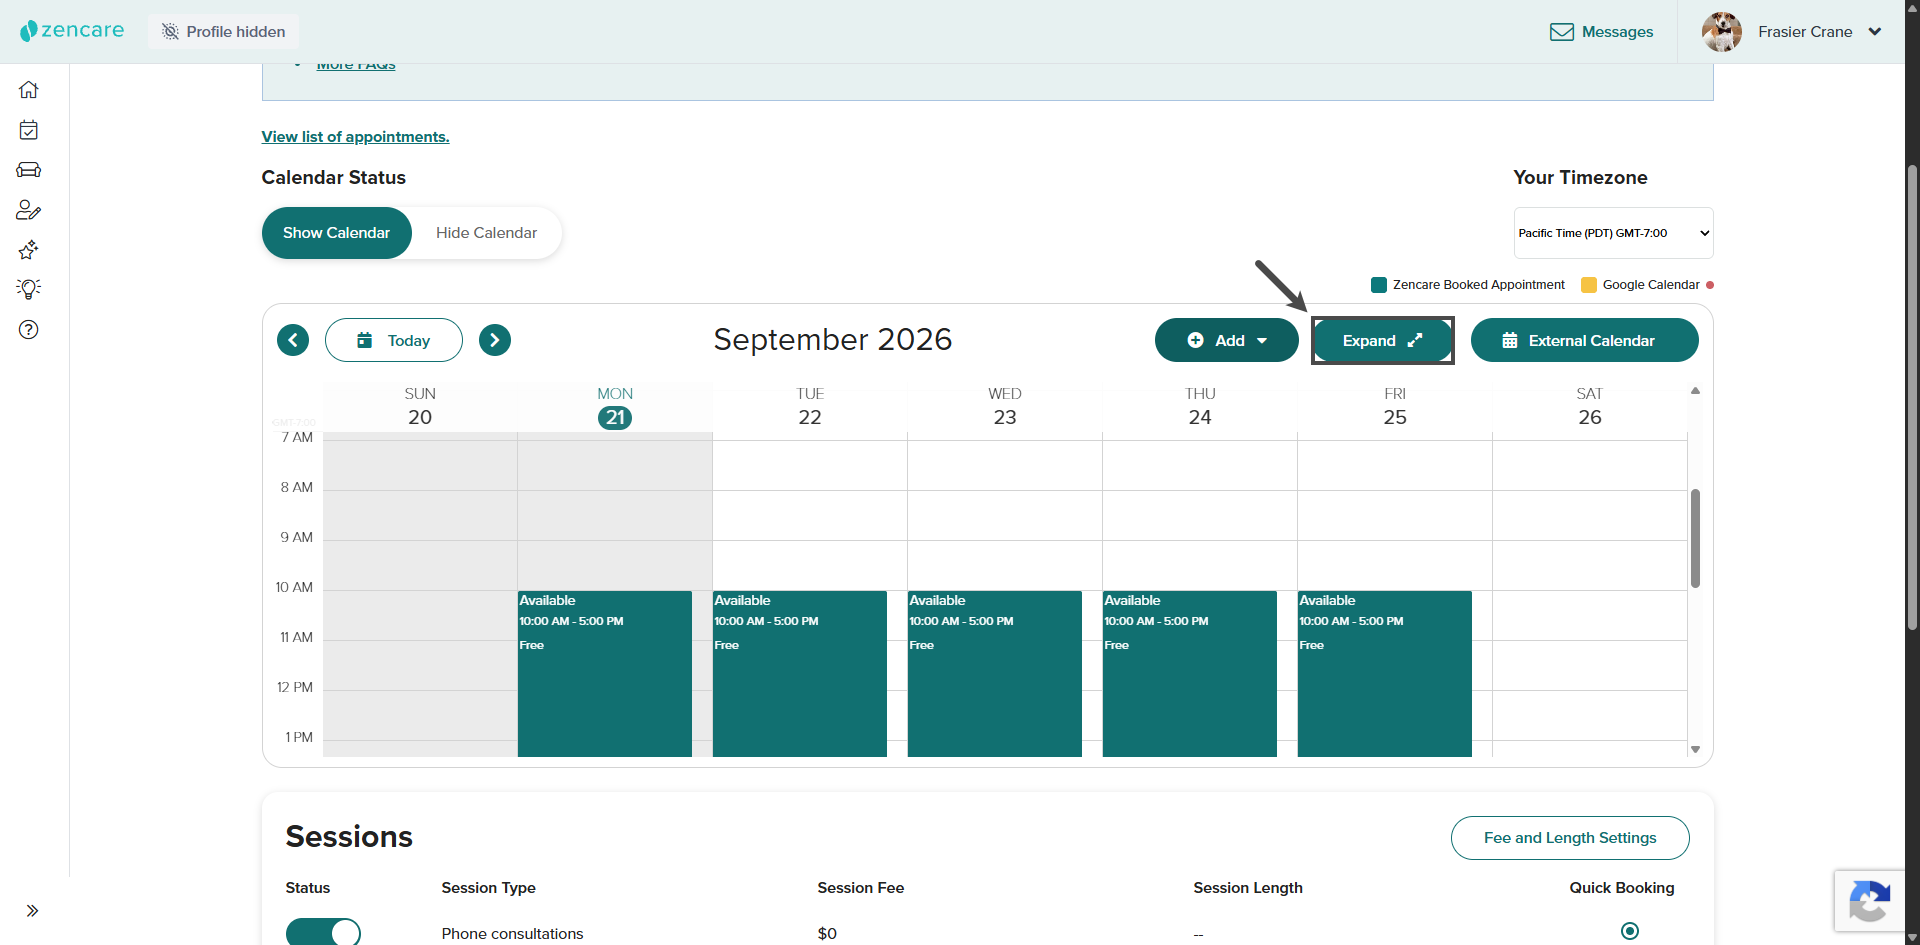Screen dimensions: 1920x945
Task: Open the Add dropdown button
Action: pos(1227,340)
